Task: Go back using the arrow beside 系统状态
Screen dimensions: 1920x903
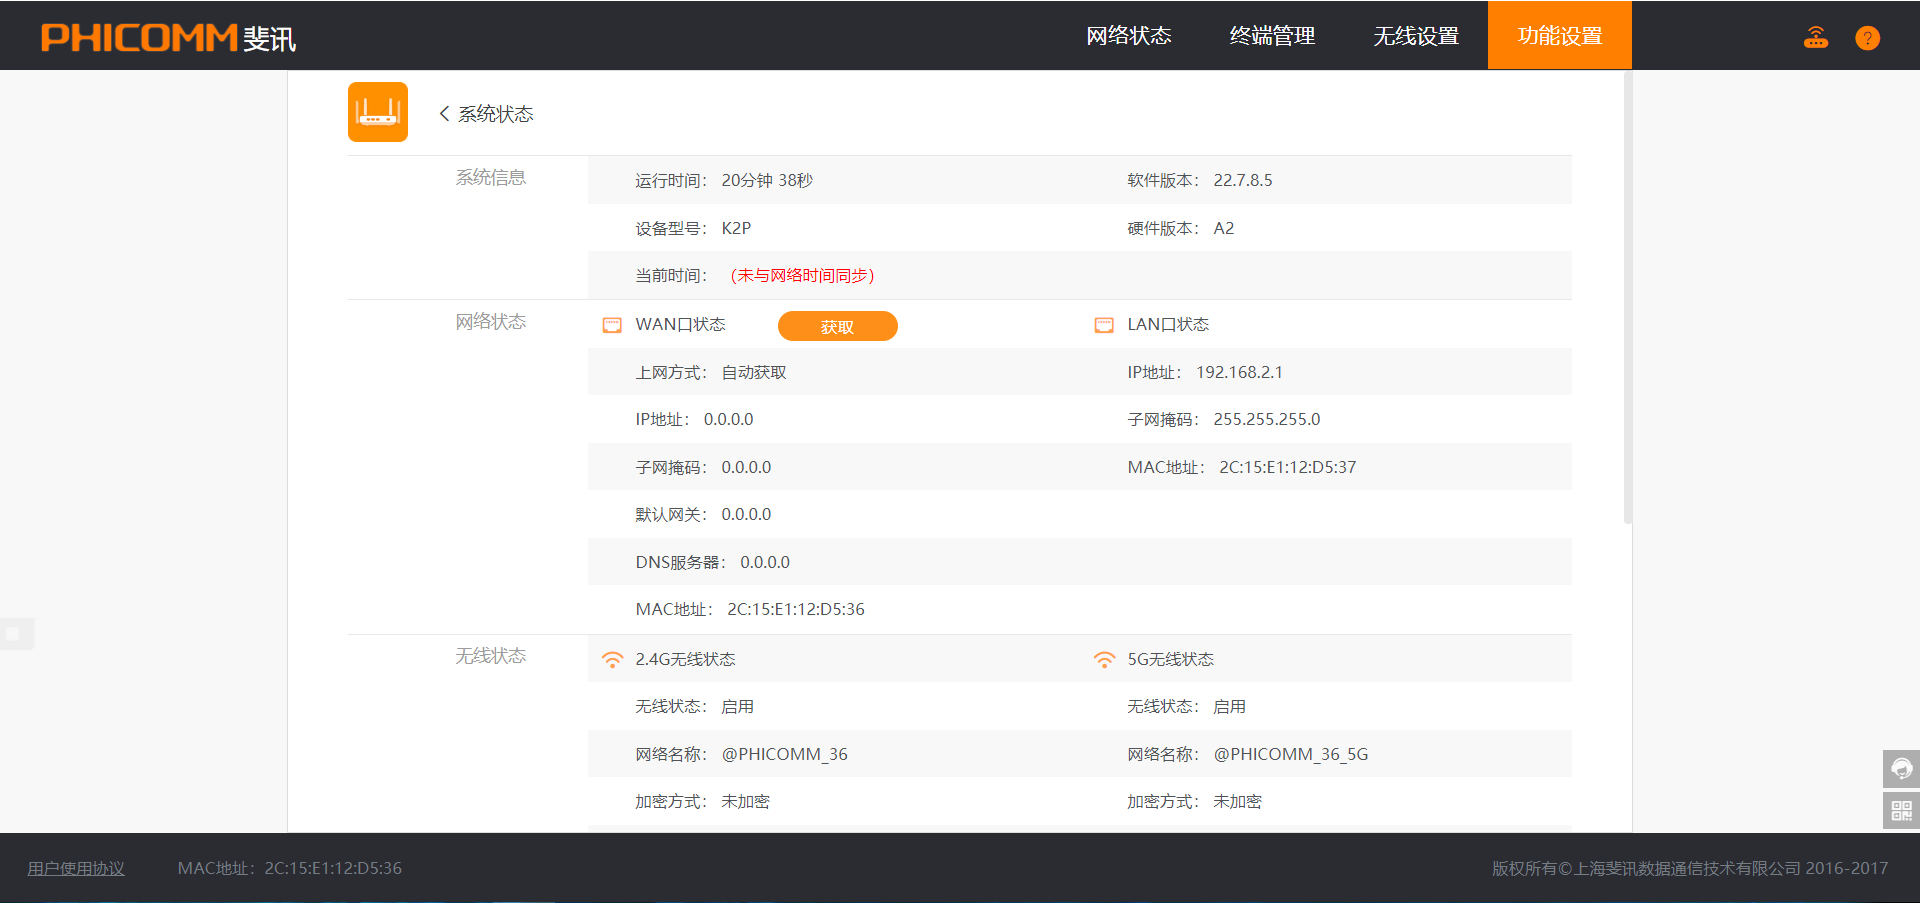Action: pyautogui.click(x=444, y=114)
